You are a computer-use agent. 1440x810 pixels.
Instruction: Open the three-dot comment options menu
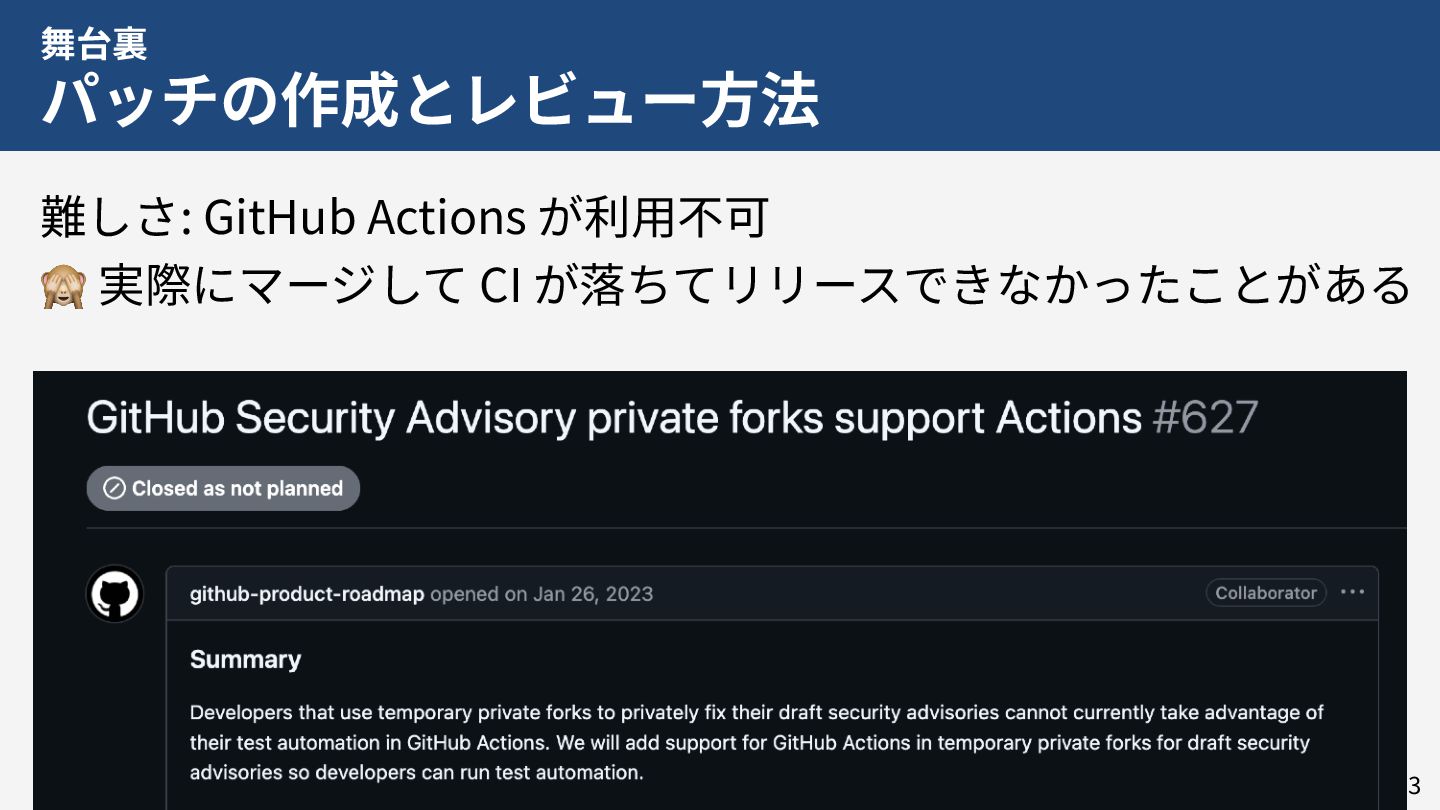(1352, 592)
